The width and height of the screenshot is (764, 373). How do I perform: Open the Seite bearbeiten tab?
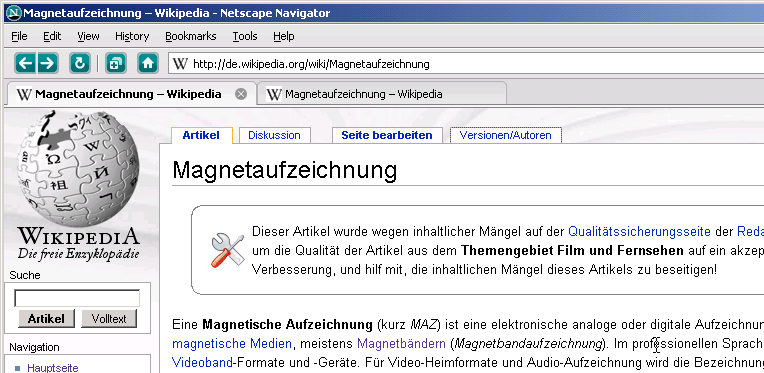387,135
